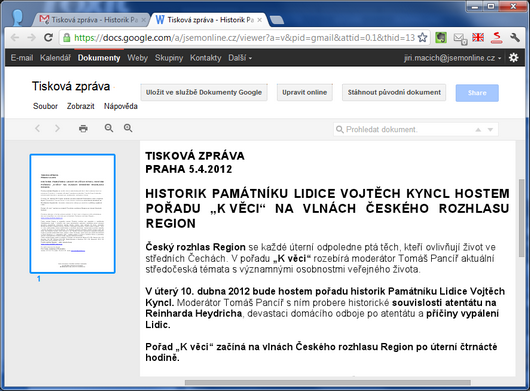Image resolution: width=530 pixels, height=391 pixels.
Task: Click the browser back arrow
Action: [x=15, y=38]
